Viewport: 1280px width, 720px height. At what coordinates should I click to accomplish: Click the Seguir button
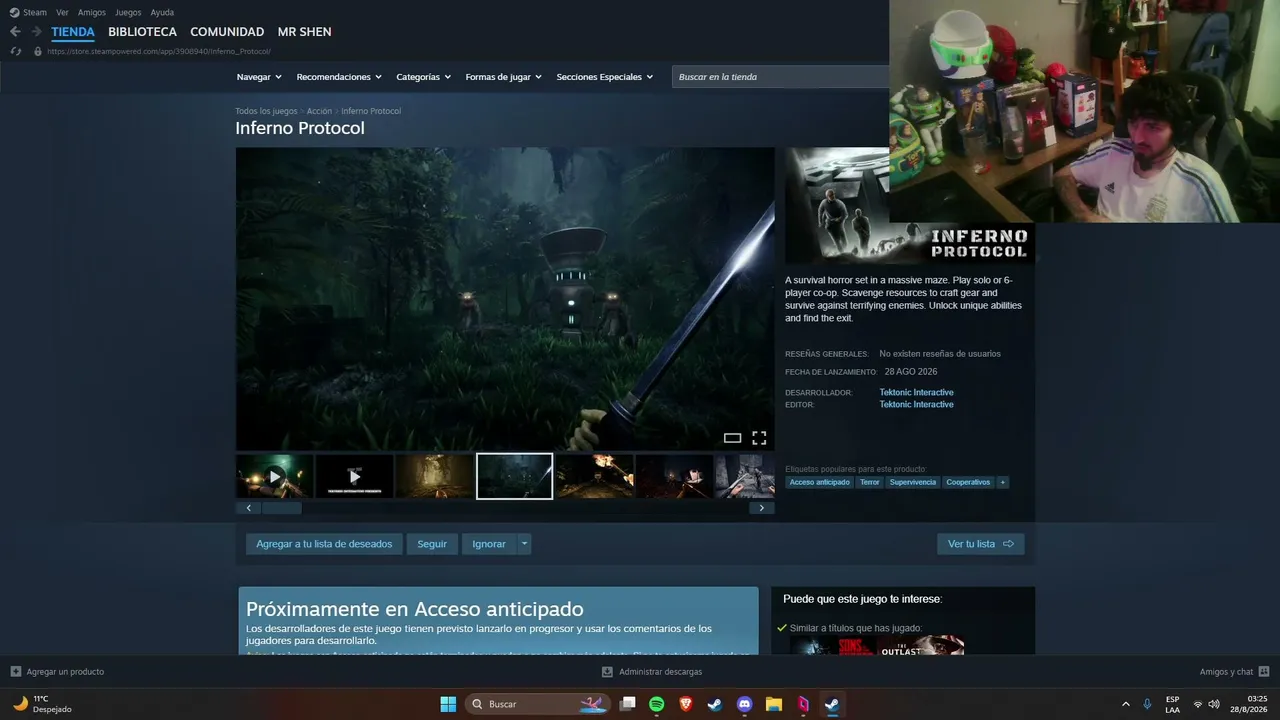[x=432, y=544]
